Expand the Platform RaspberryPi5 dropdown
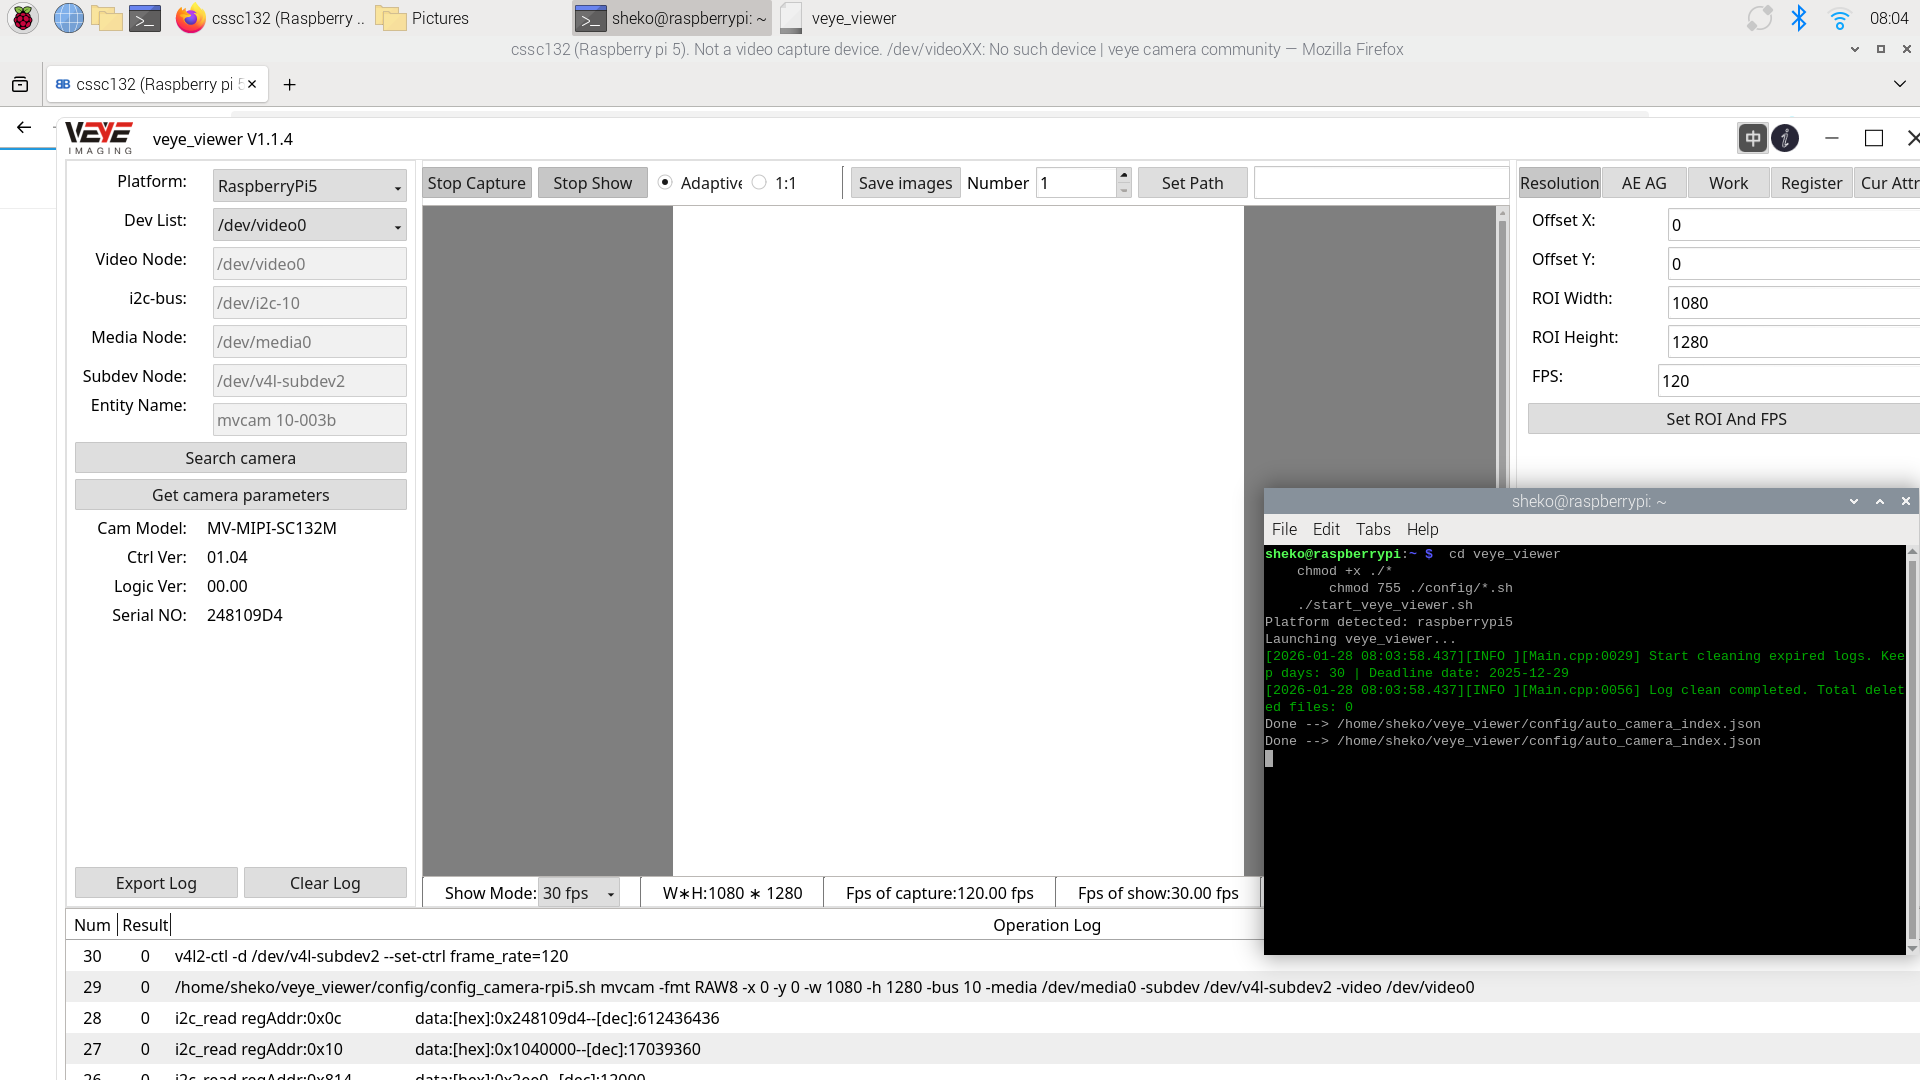The image size is (1920, 1080). click(x=309, y=186)
